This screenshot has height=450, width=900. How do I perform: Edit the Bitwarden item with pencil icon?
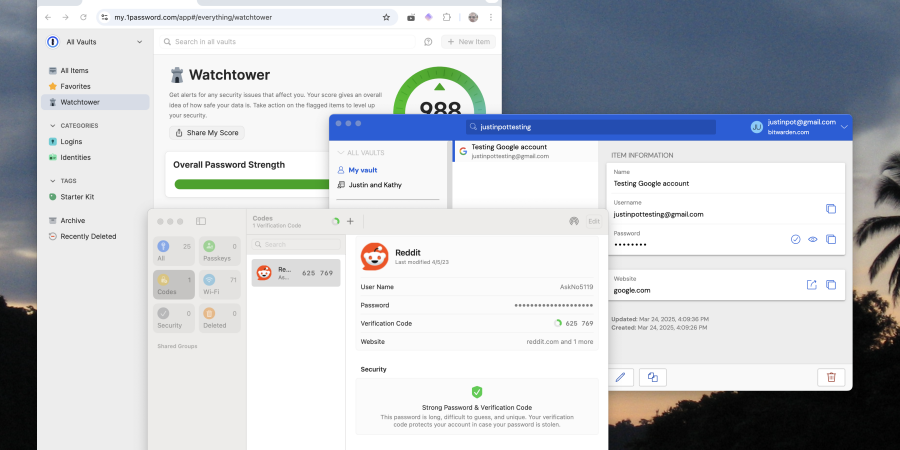click(x=620, y=377)
